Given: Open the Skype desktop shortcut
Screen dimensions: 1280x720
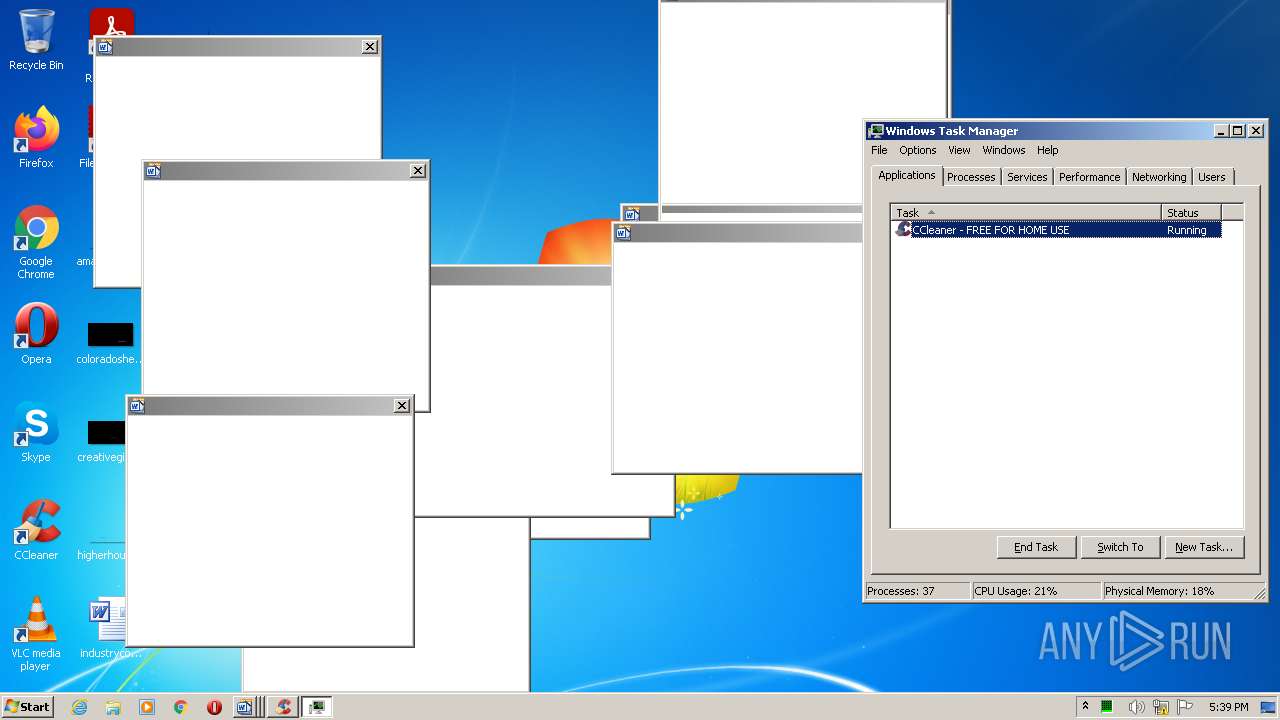Looking at the screenshot, I should pos(36,432).
